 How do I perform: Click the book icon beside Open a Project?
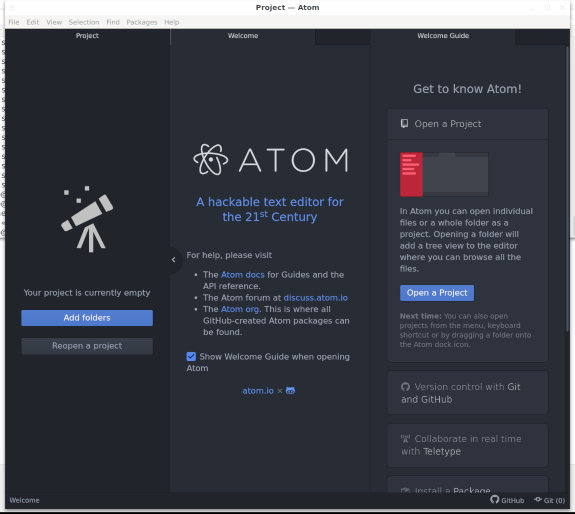[x=404, y=124]
